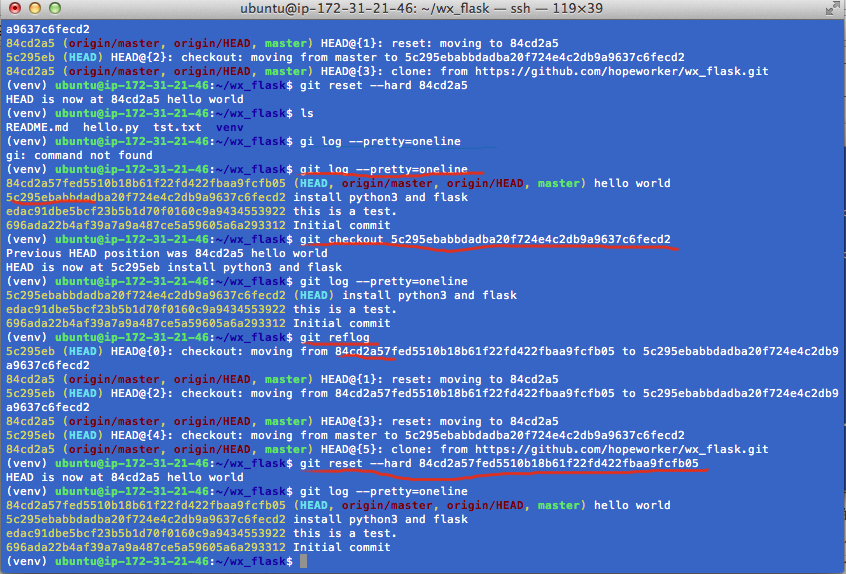Click the 'git reflog' command
The height and width of the screenshot is (574, 846).
click(335, 337)
